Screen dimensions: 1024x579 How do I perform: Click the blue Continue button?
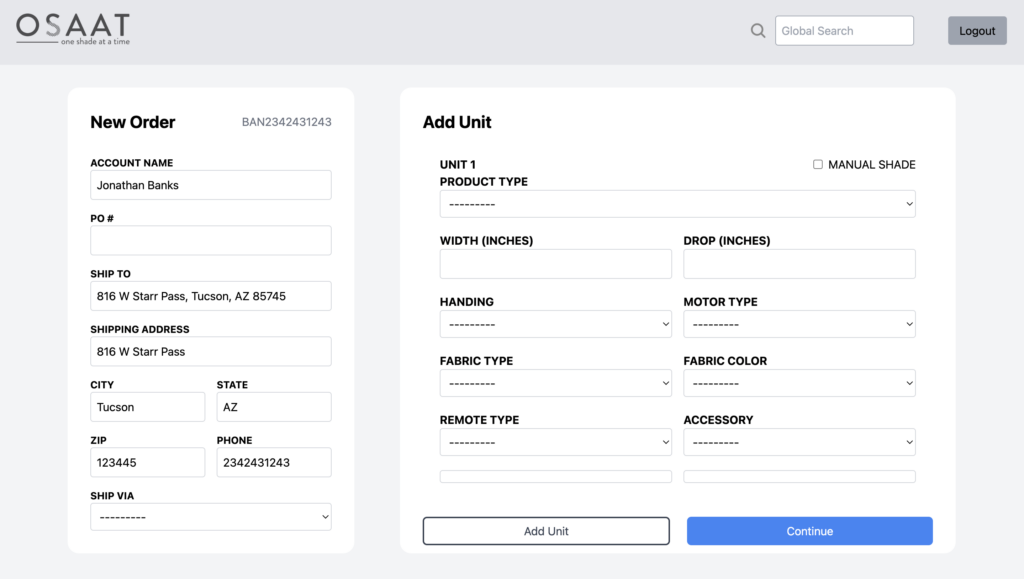coord(810,531)
